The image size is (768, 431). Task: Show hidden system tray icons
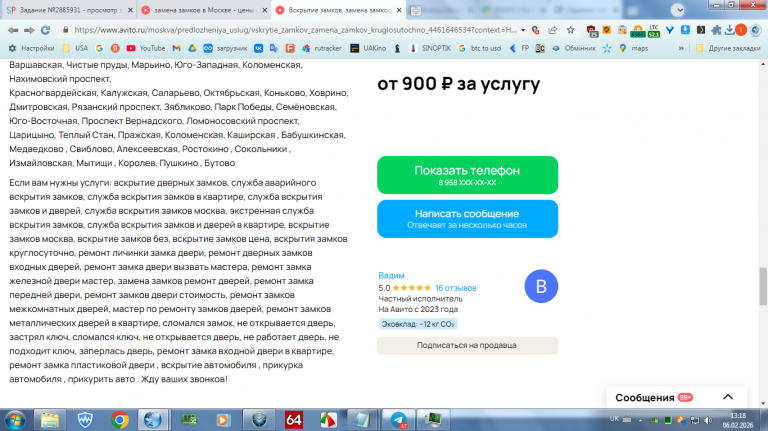tap(640, 420)
